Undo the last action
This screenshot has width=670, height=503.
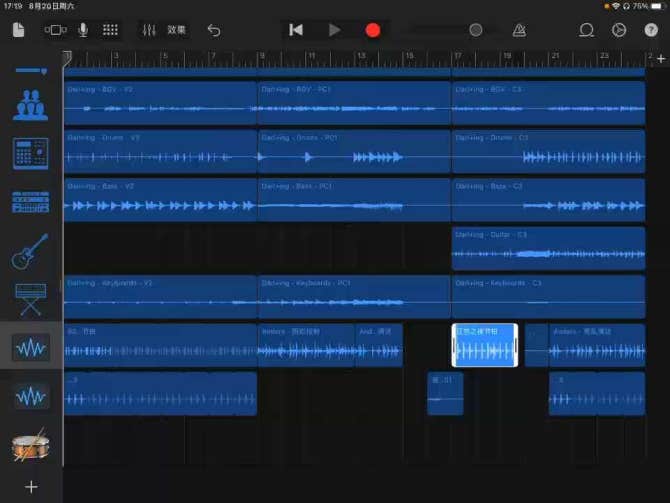[213, 30]
